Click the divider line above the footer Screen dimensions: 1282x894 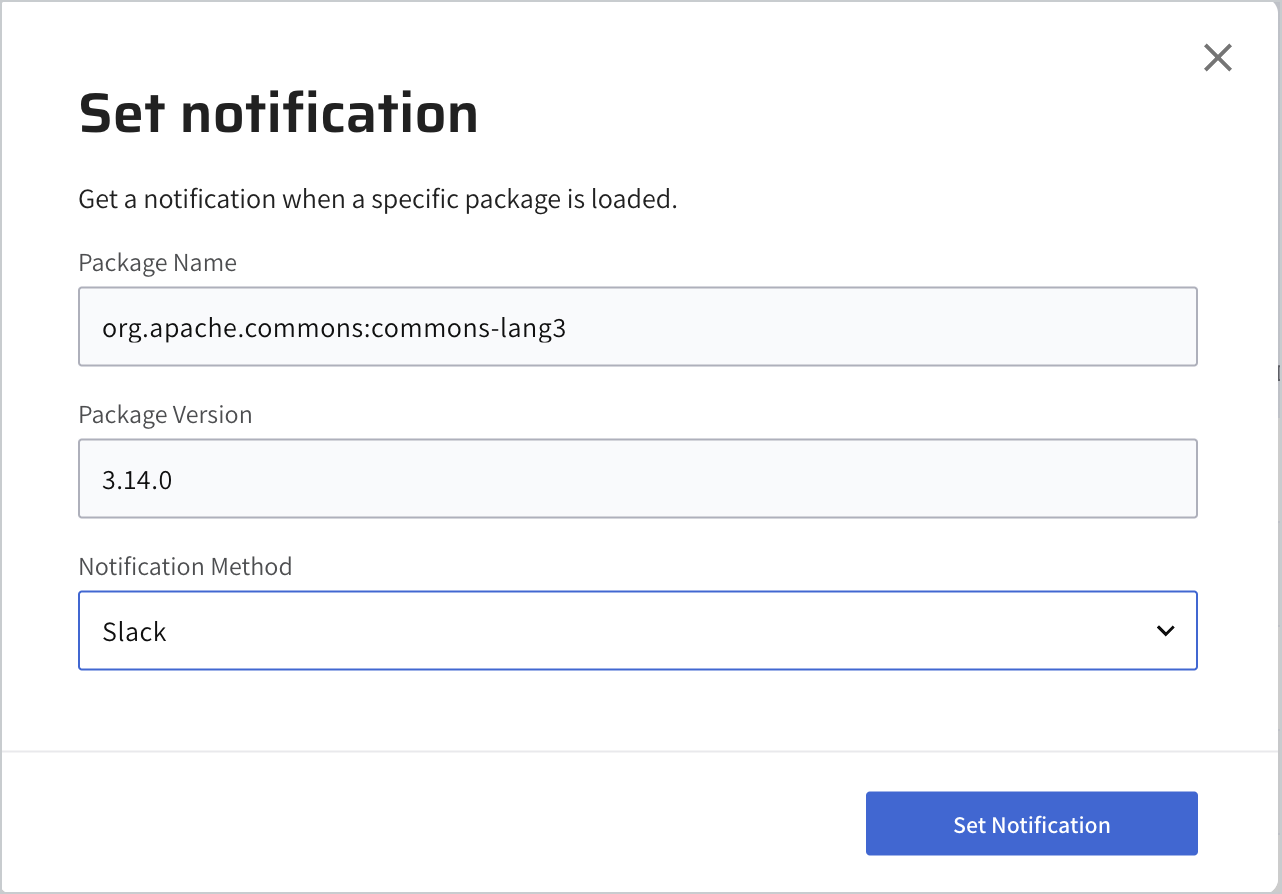[640, 750]
